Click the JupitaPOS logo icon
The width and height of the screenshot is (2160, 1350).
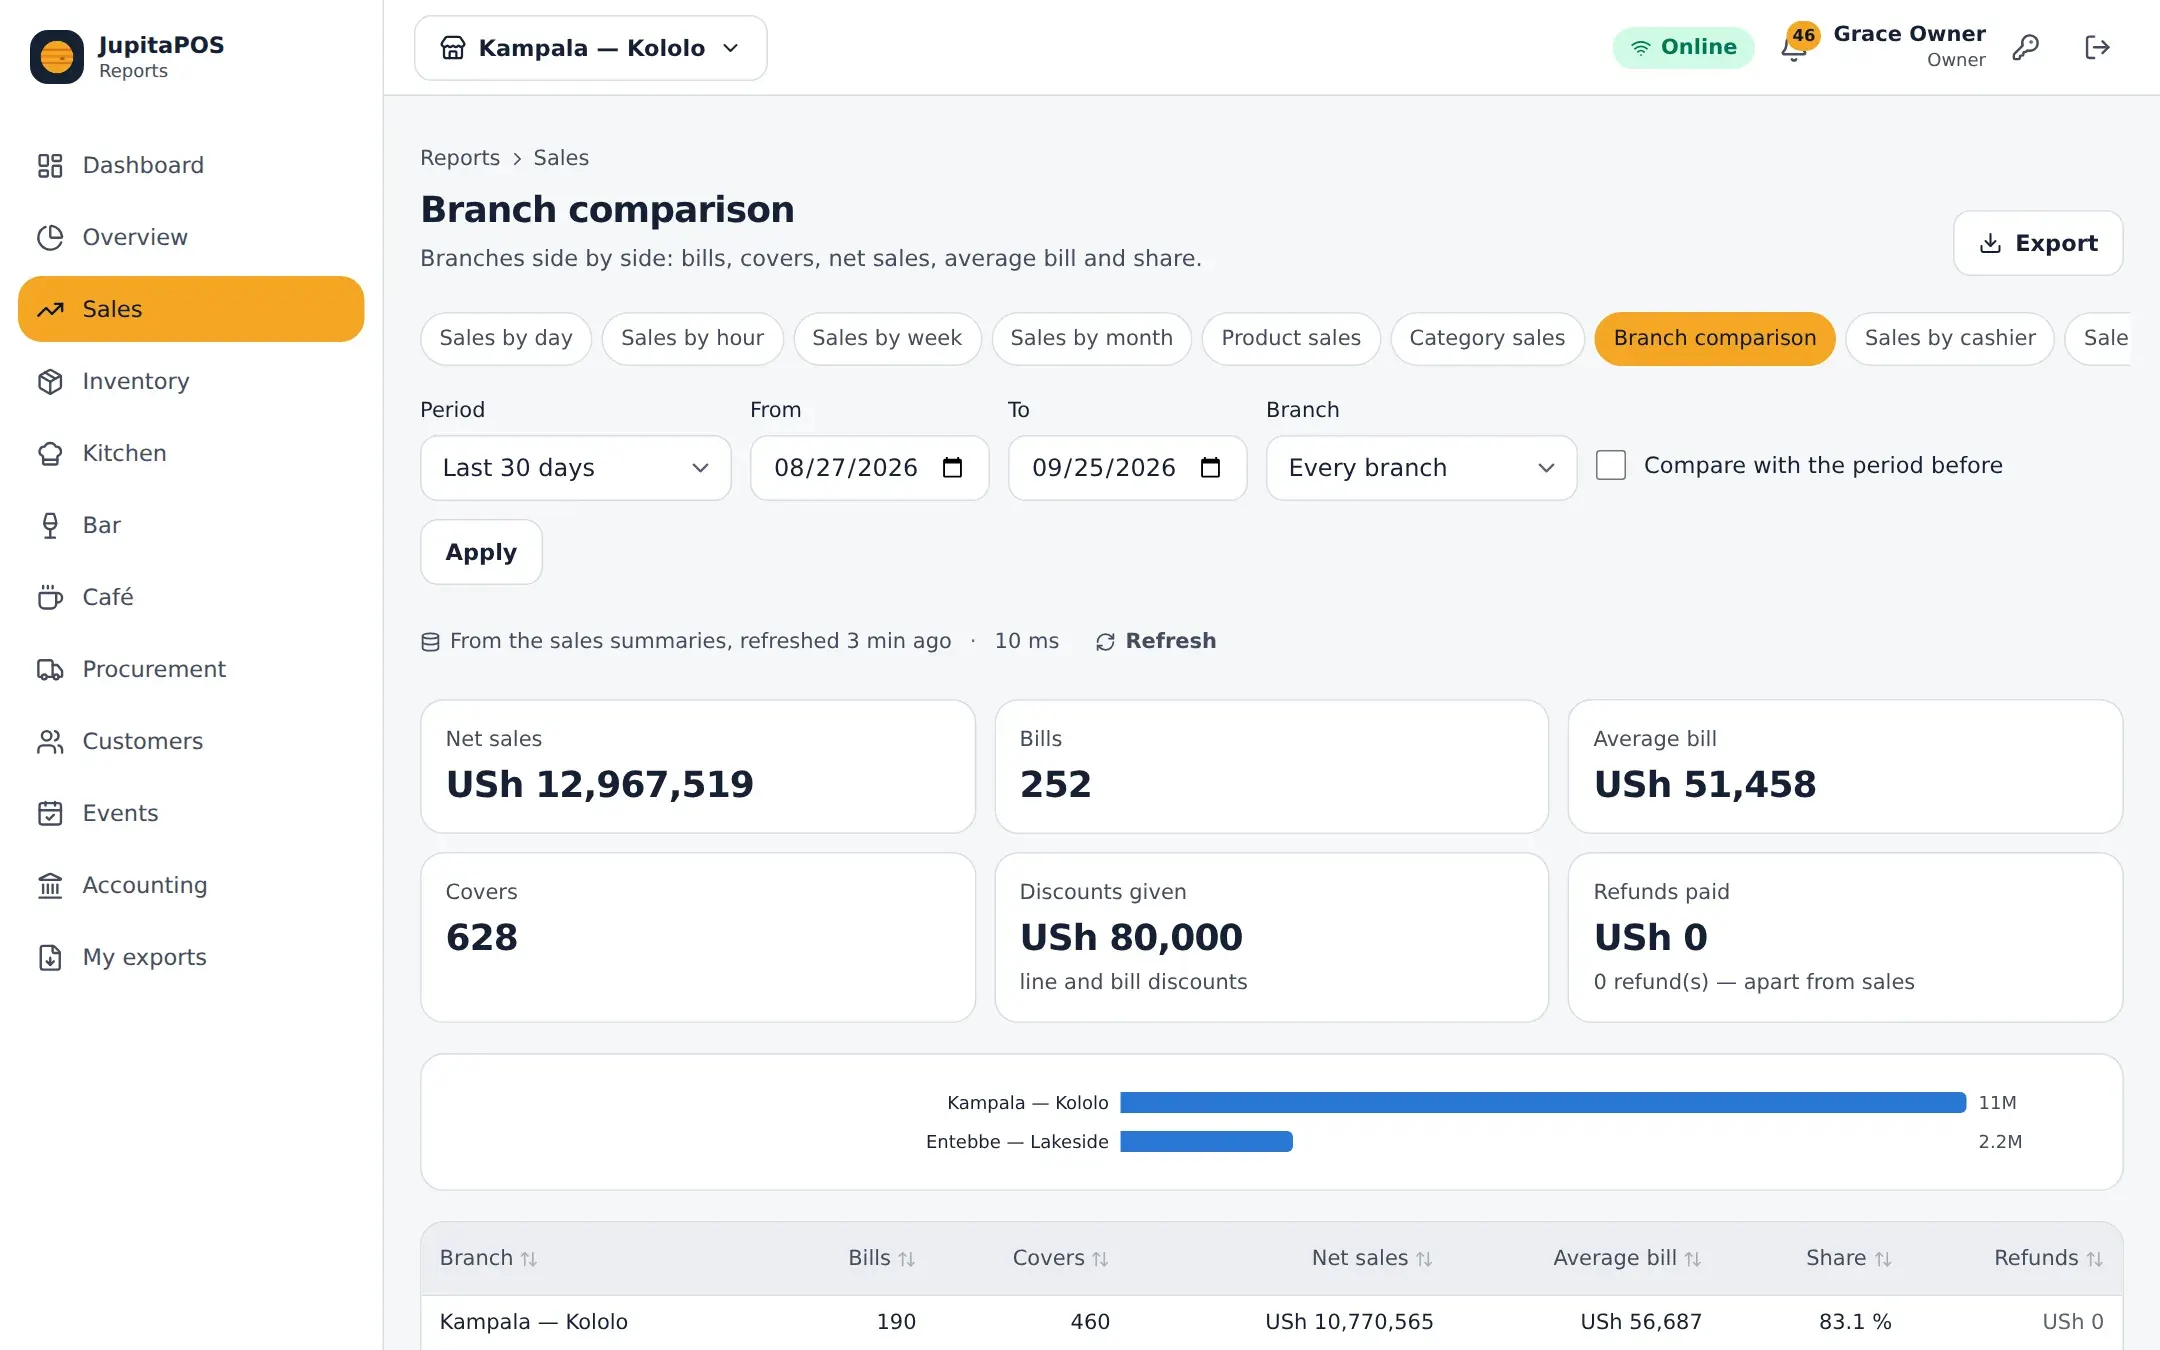click(x=57, y=57)
